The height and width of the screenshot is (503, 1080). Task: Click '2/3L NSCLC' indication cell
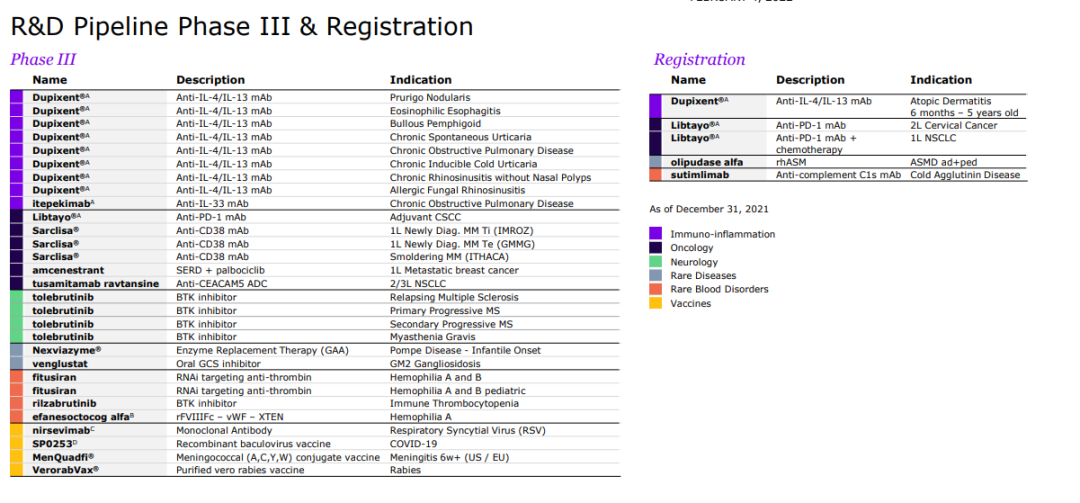pyautogui.click(x=417, y=283)
